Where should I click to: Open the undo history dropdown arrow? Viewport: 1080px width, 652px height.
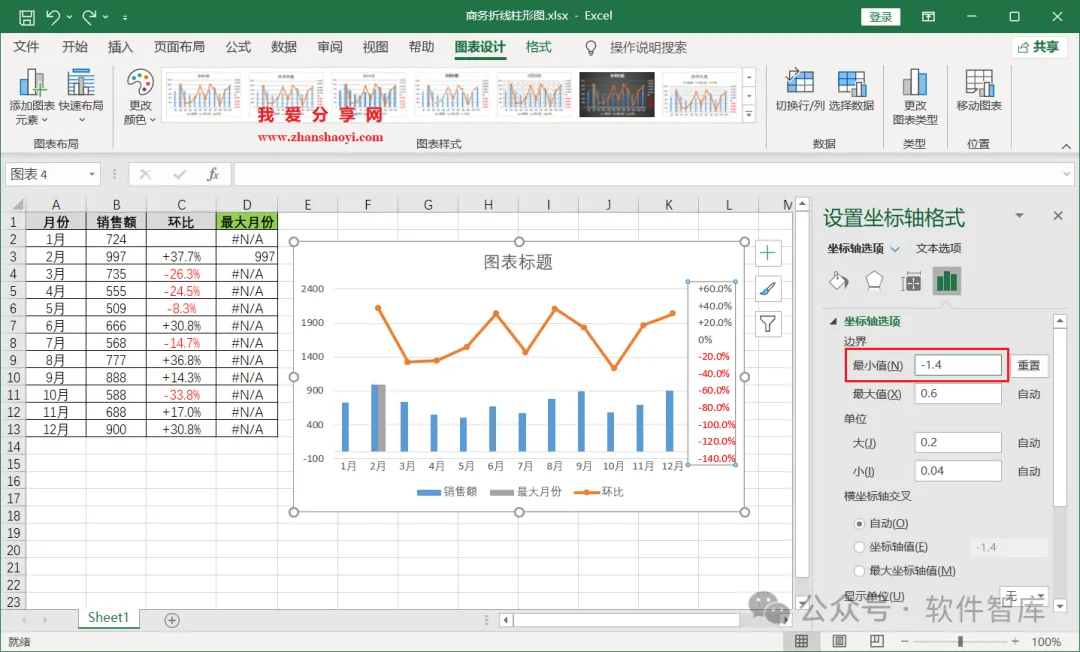pyautogui.click(x=70, y=17)
